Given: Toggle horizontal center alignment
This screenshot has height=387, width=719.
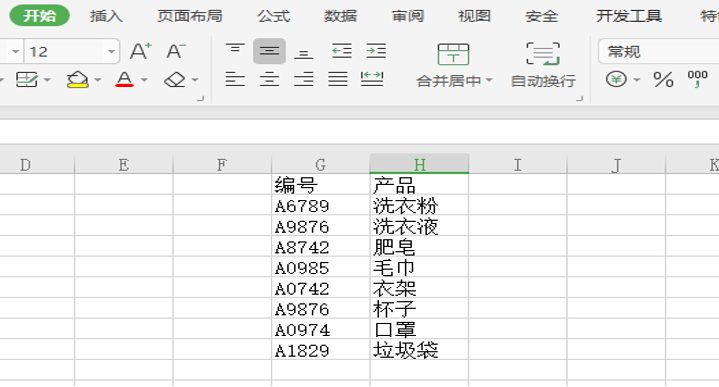Looking at the screenshot, I should pos(269,79).
